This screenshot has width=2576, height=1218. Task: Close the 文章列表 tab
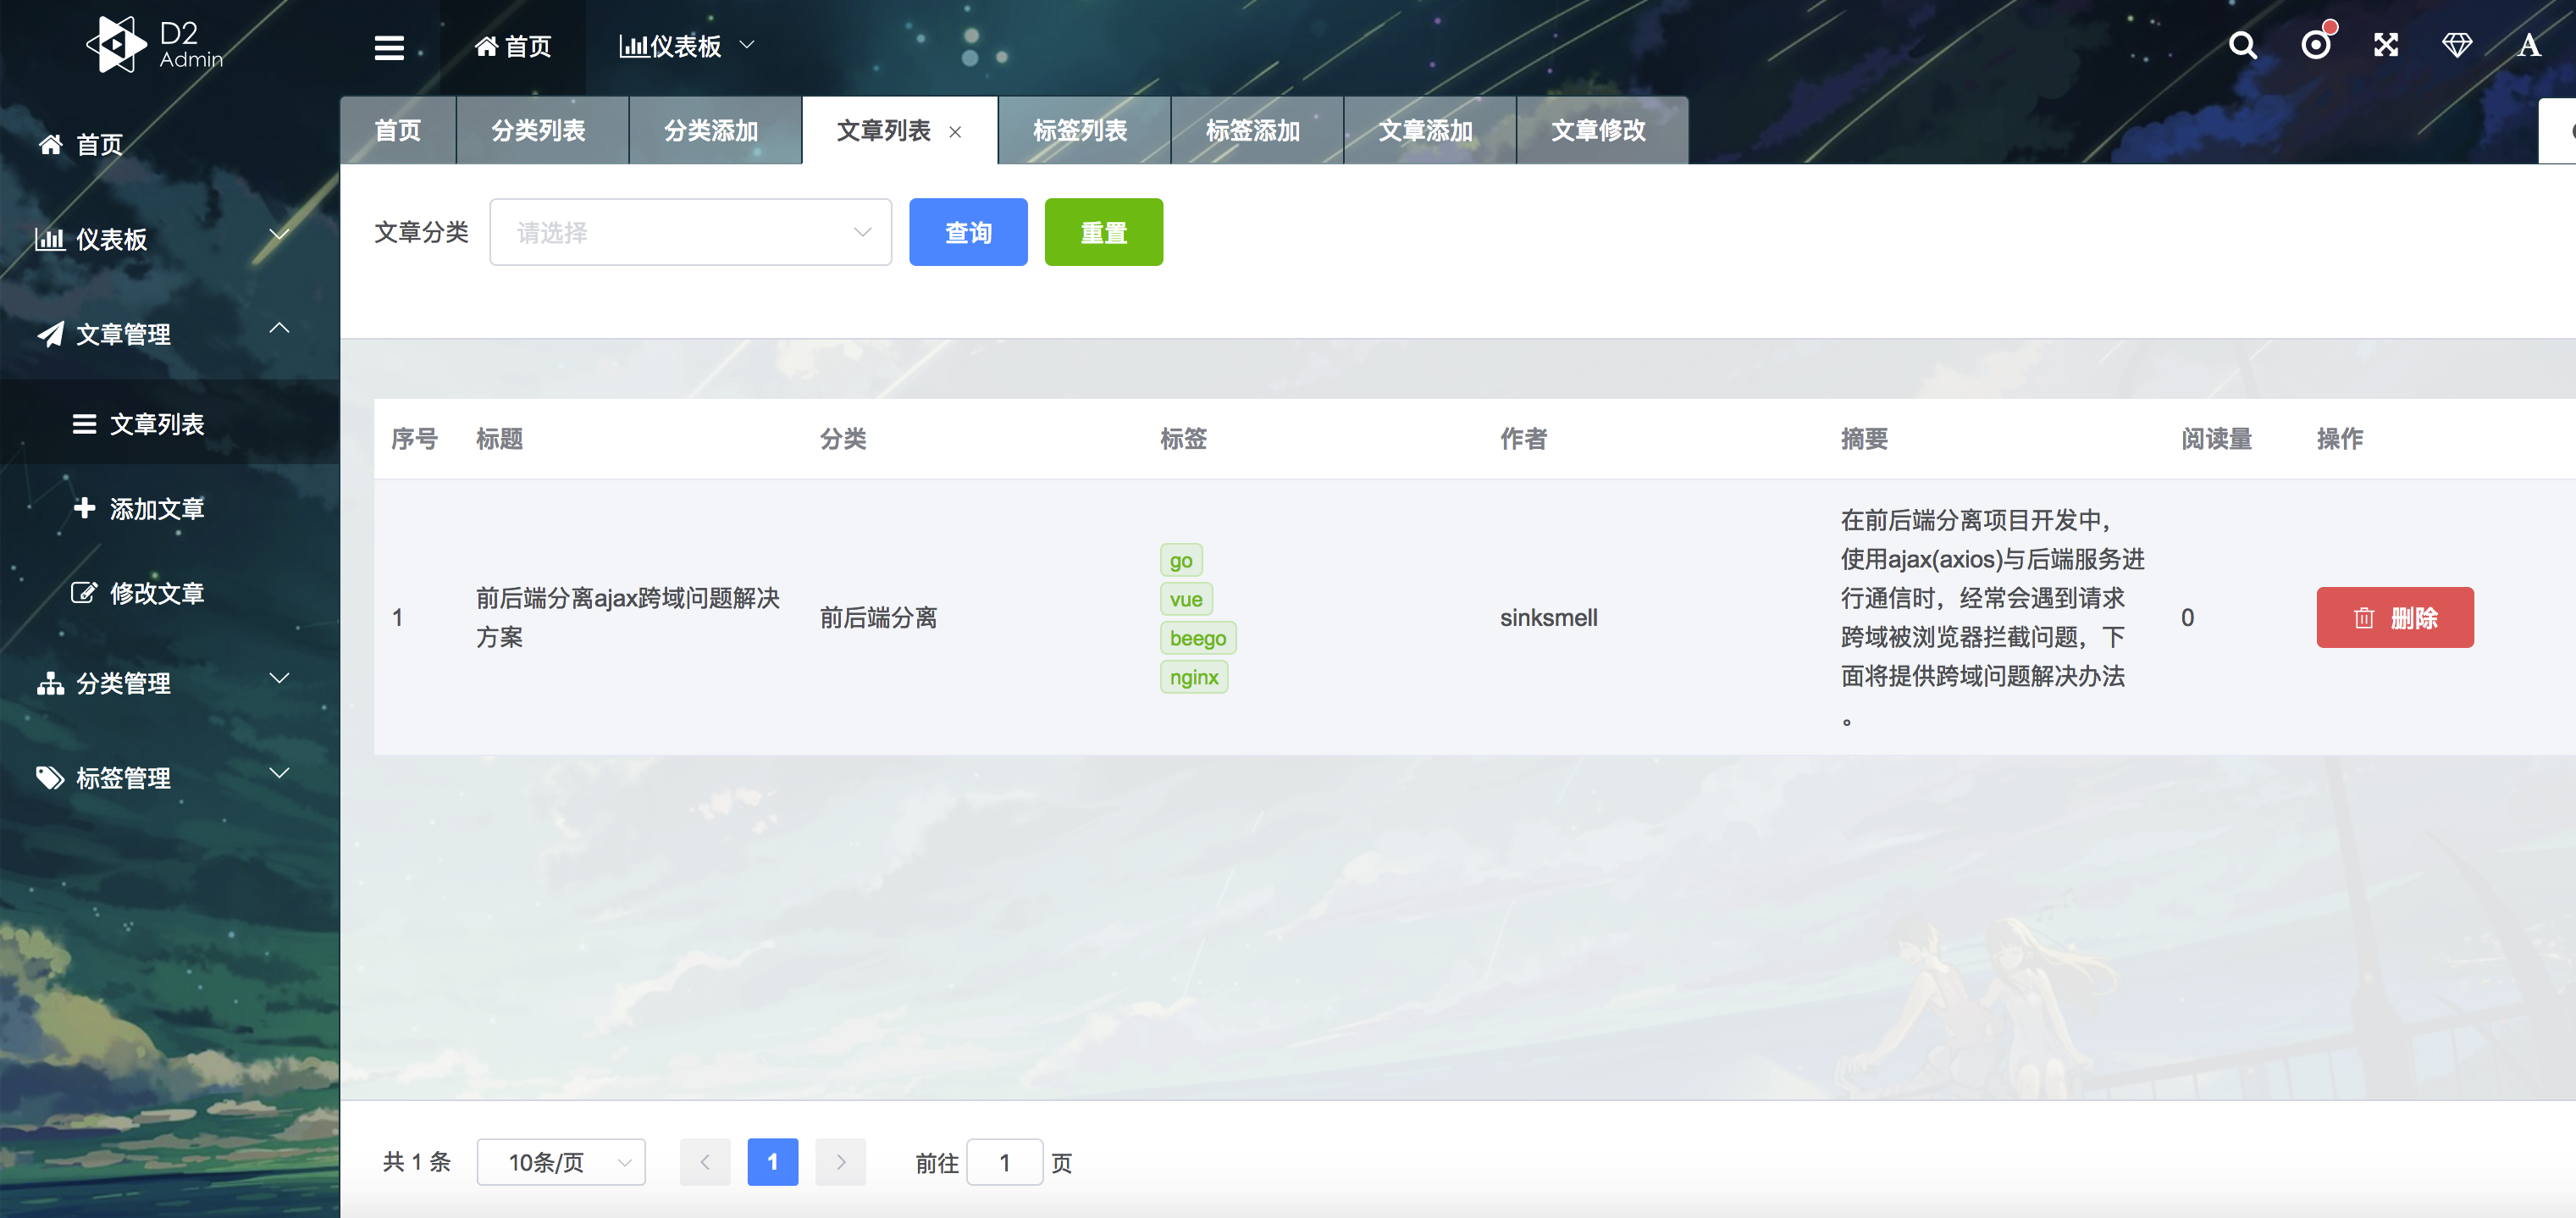[955, 132]
